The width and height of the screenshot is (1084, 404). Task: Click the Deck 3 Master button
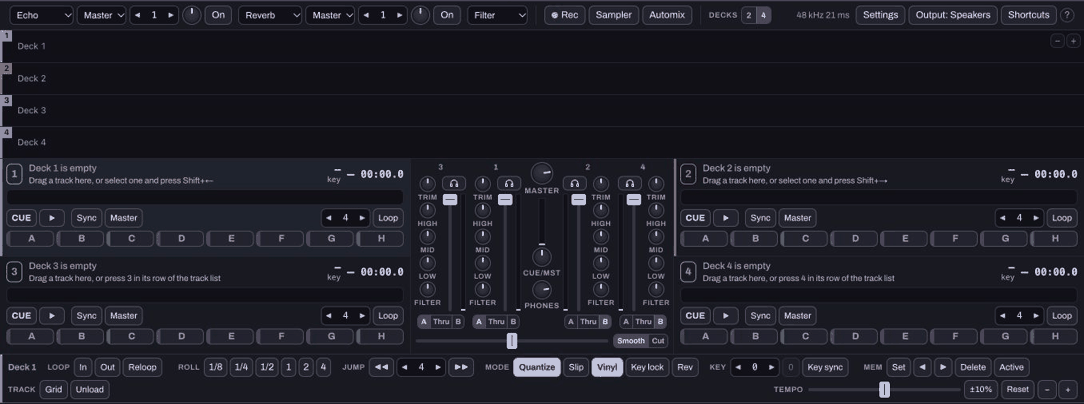tap(124, 315)
